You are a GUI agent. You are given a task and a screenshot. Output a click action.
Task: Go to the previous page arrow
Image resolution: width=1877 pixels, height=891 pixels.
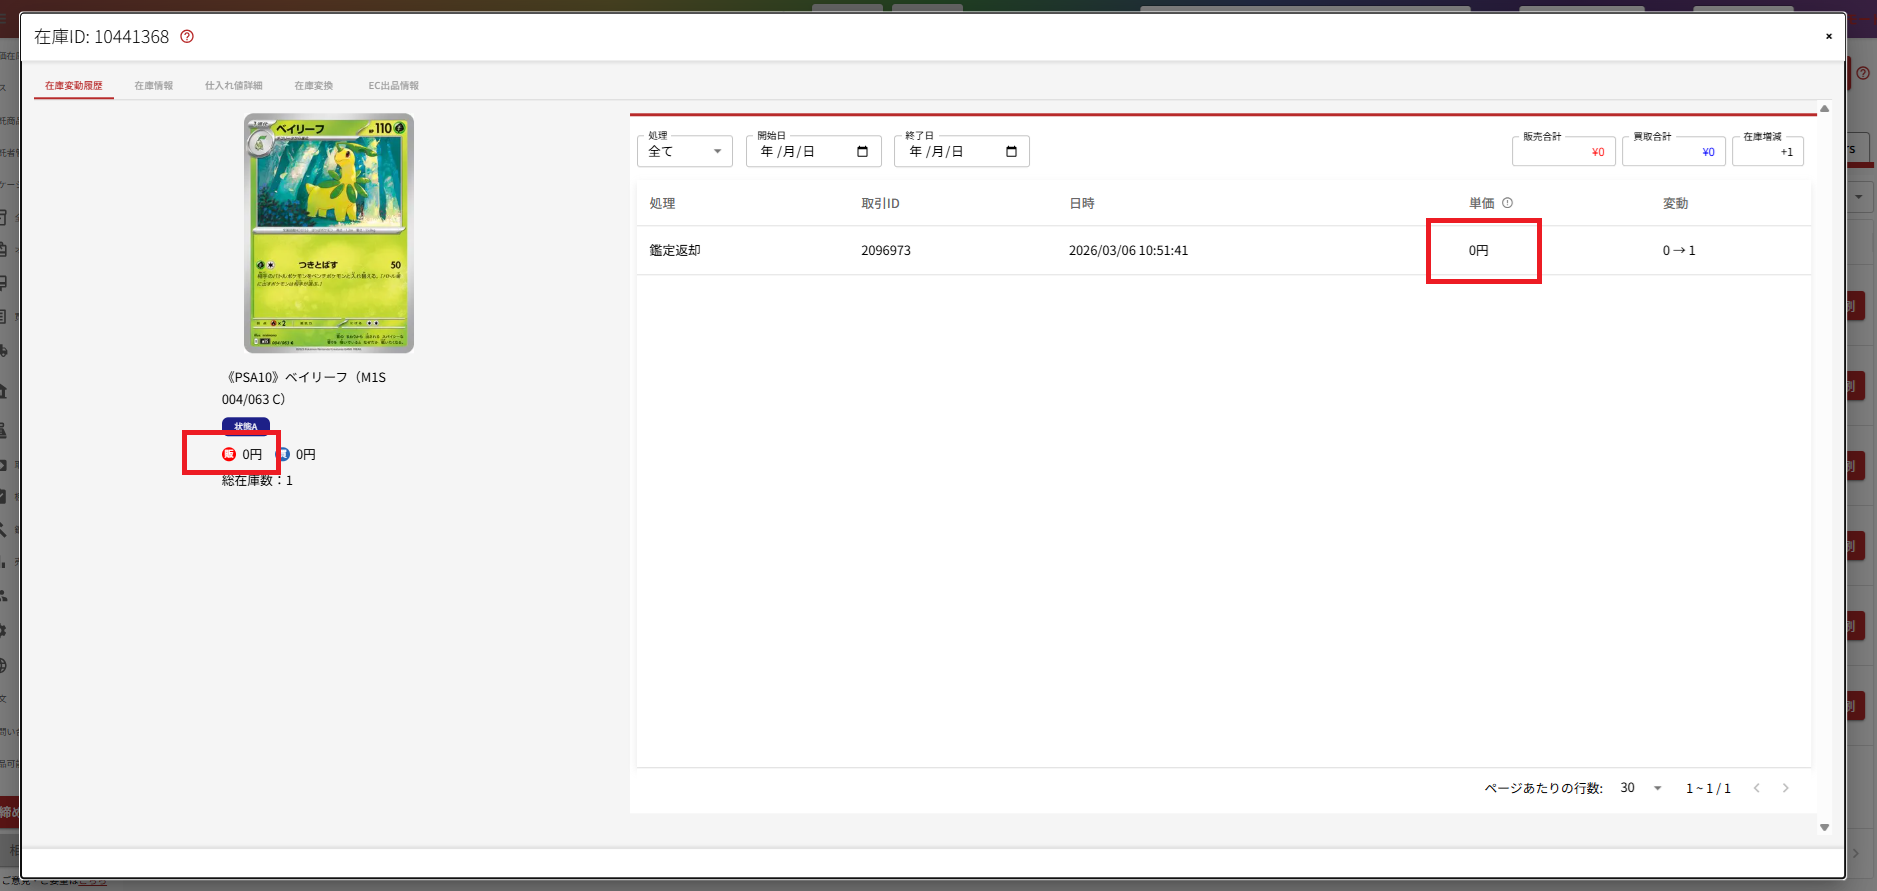(x=1756, y=788)
